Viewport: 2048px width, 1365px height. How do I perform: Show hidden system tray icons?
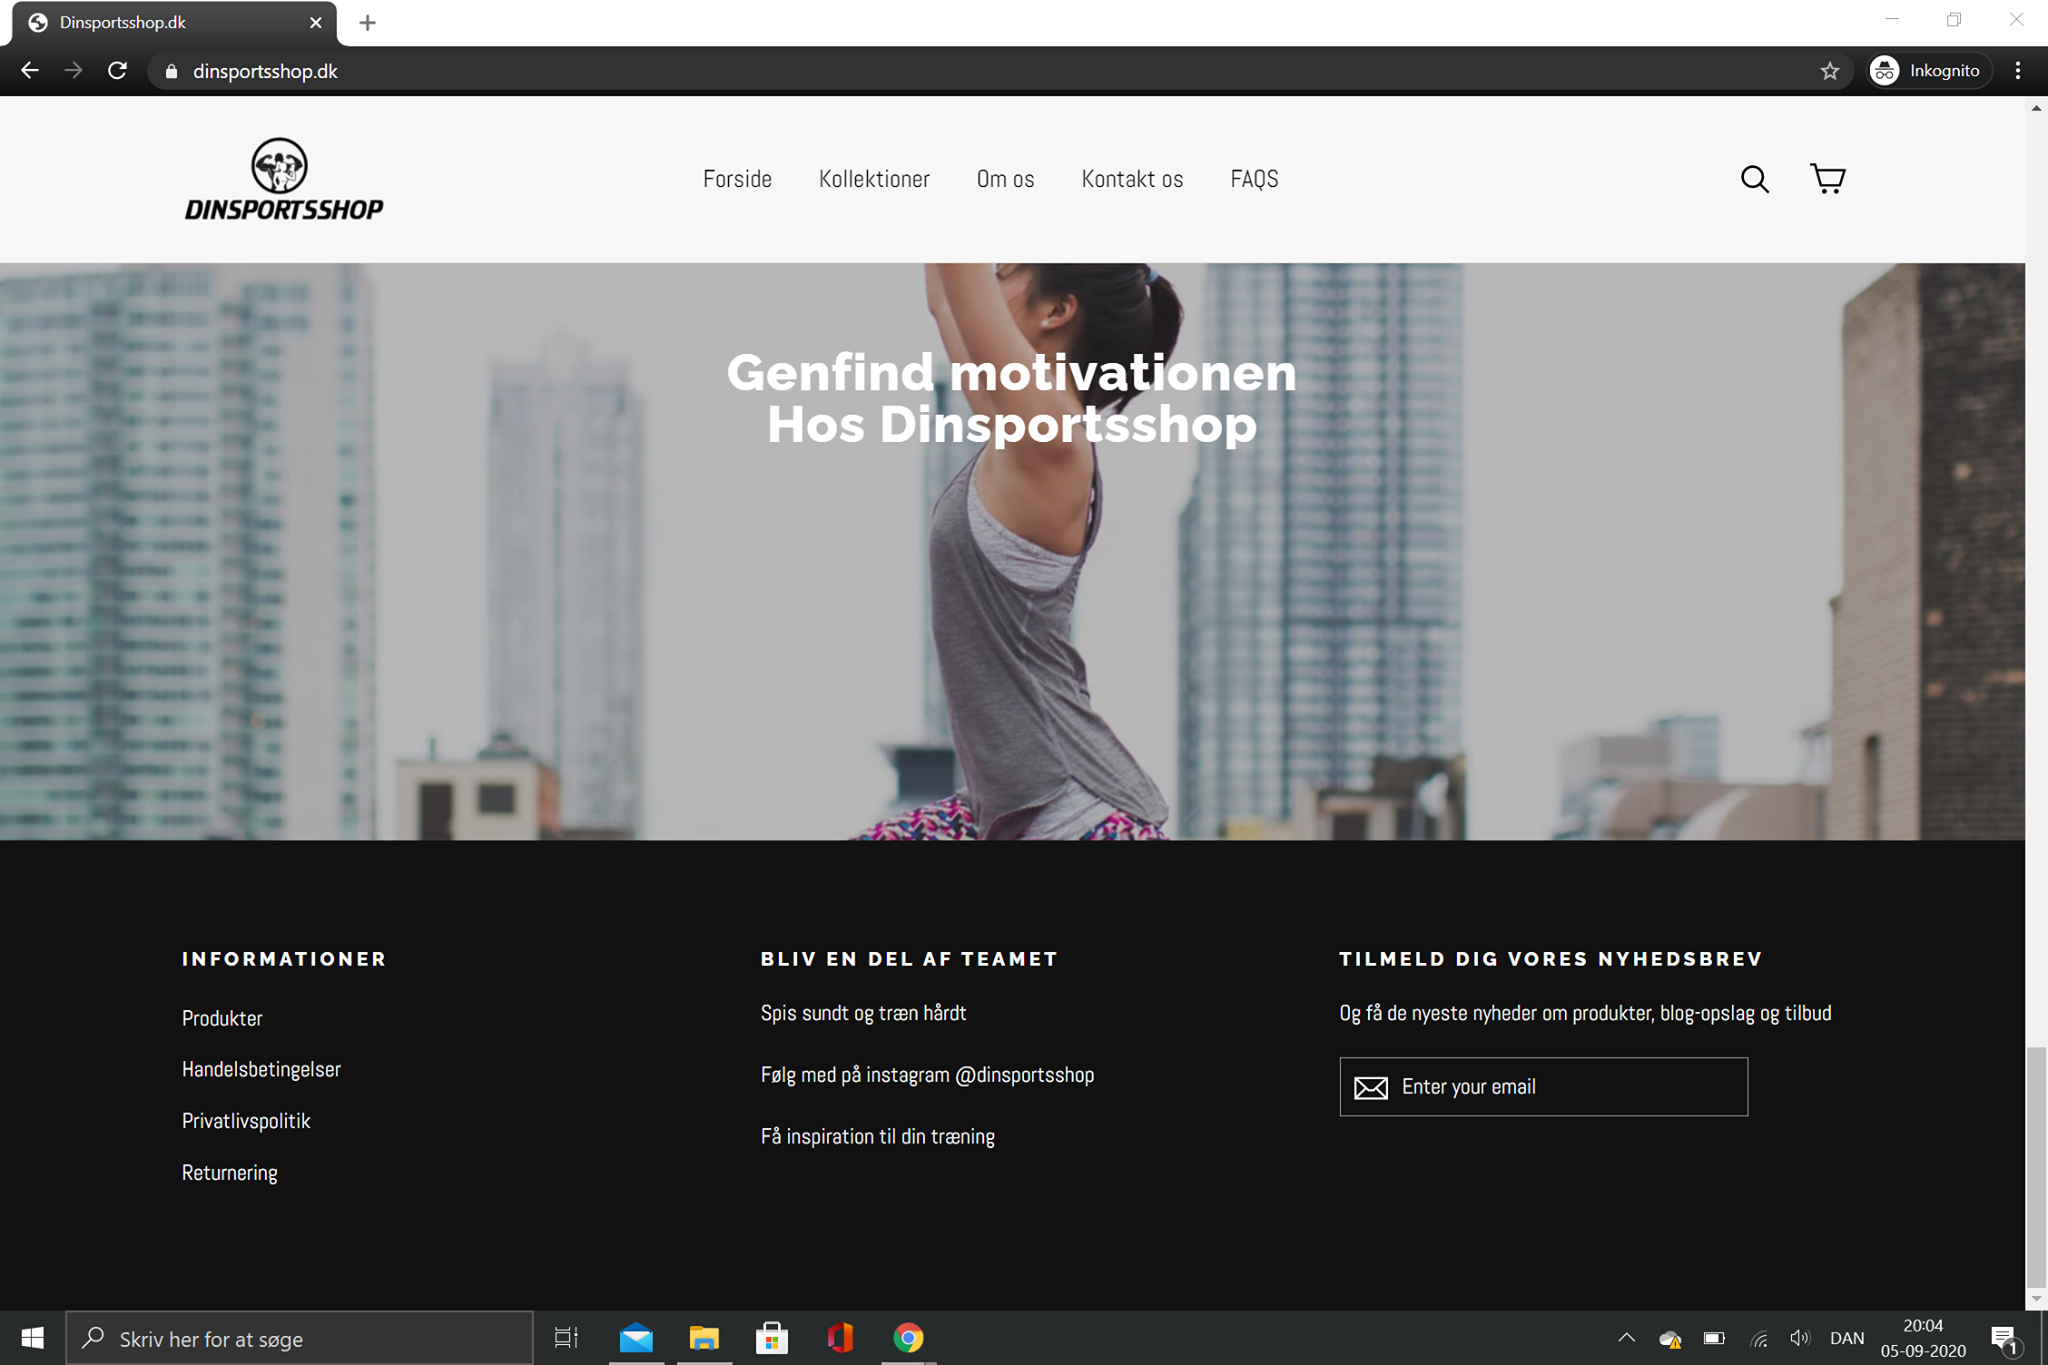(x=1626, y=1338)
